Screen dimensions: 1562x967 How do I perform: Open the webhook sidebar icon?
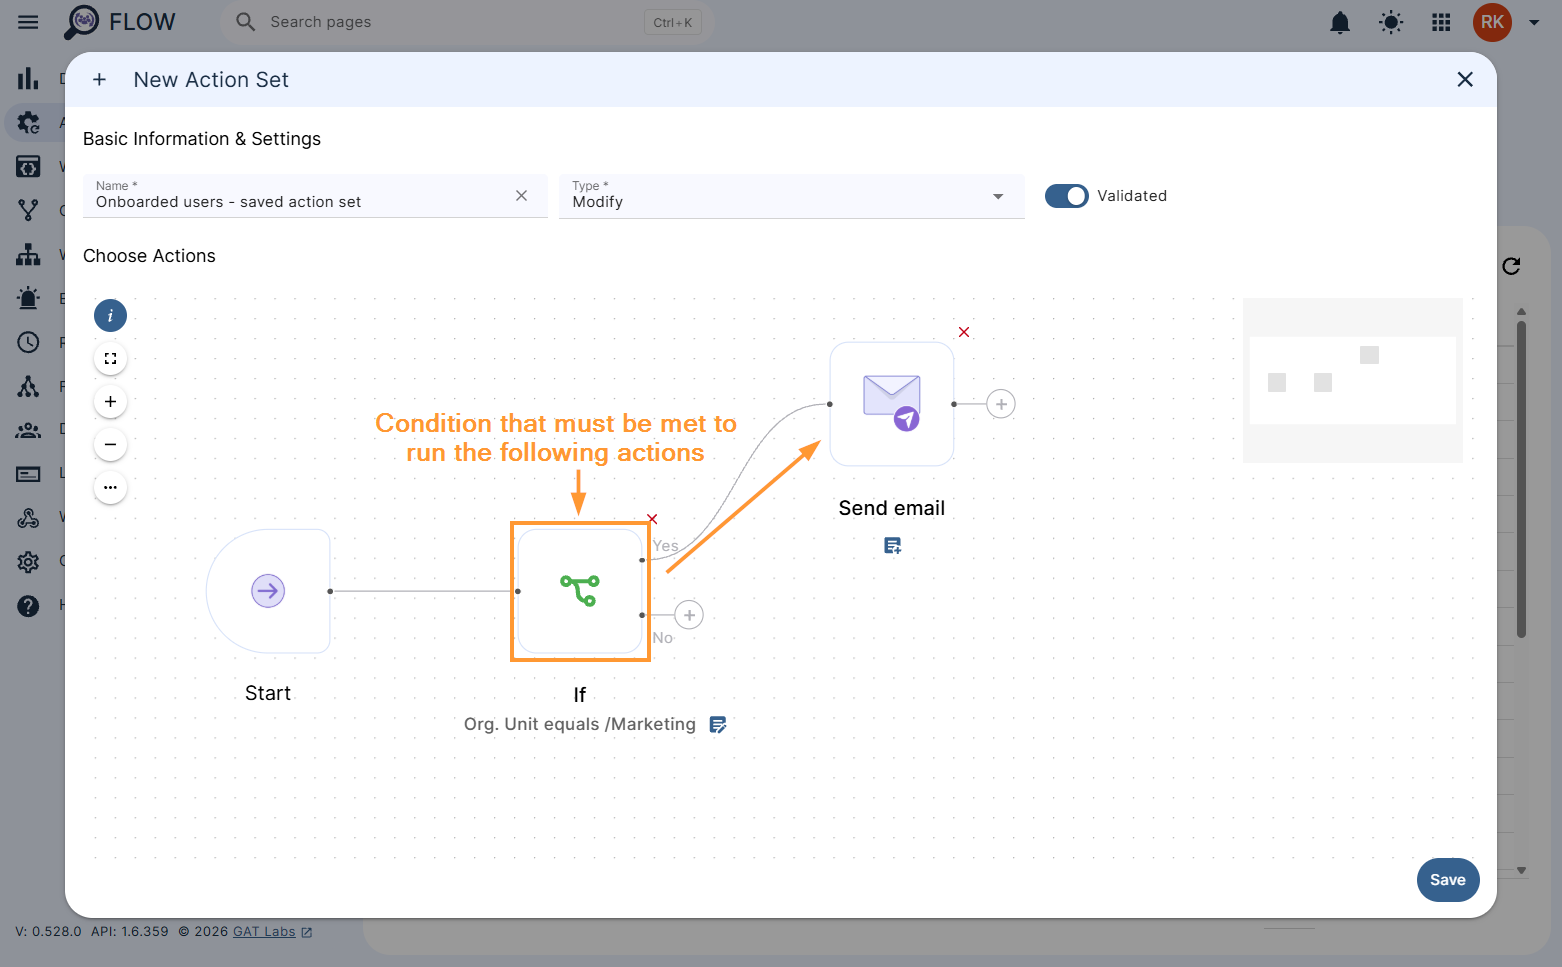(x=28, y=517)
